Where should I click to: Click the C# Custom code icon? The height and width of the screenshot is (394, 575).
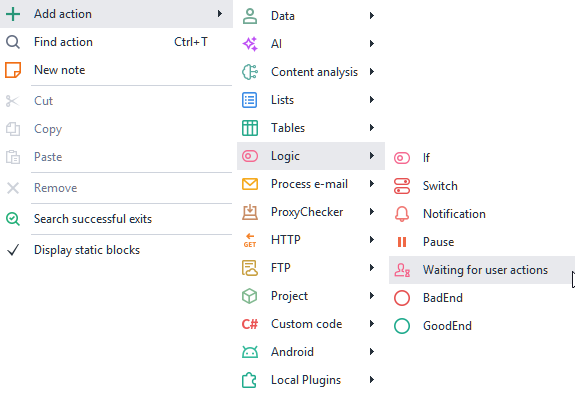[x=250, y=324]
